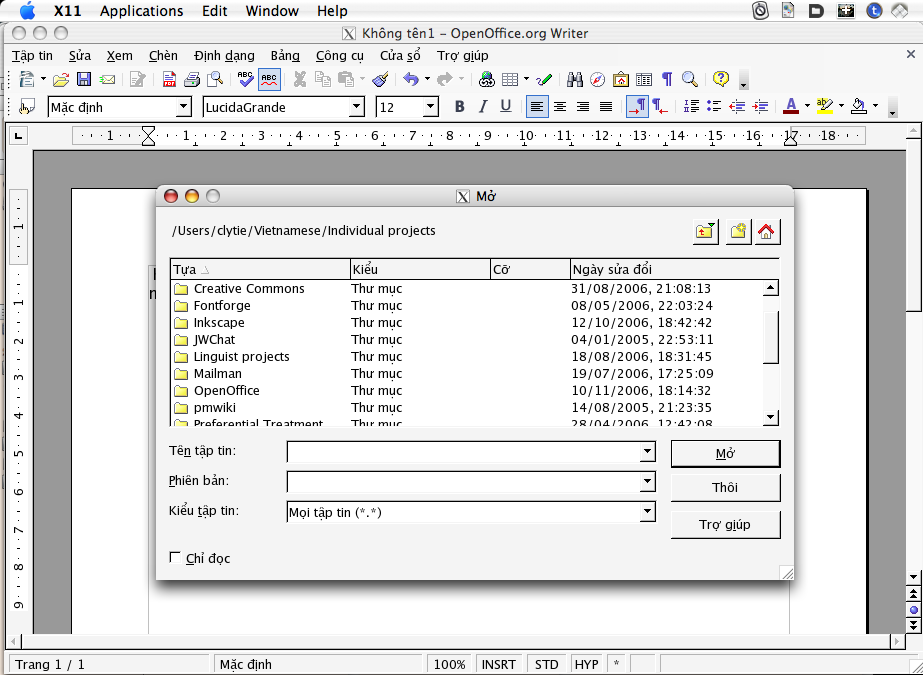Enable Justified paragraph alignment
The height and width of the screenshot is (675, 923).
[606, 107]
